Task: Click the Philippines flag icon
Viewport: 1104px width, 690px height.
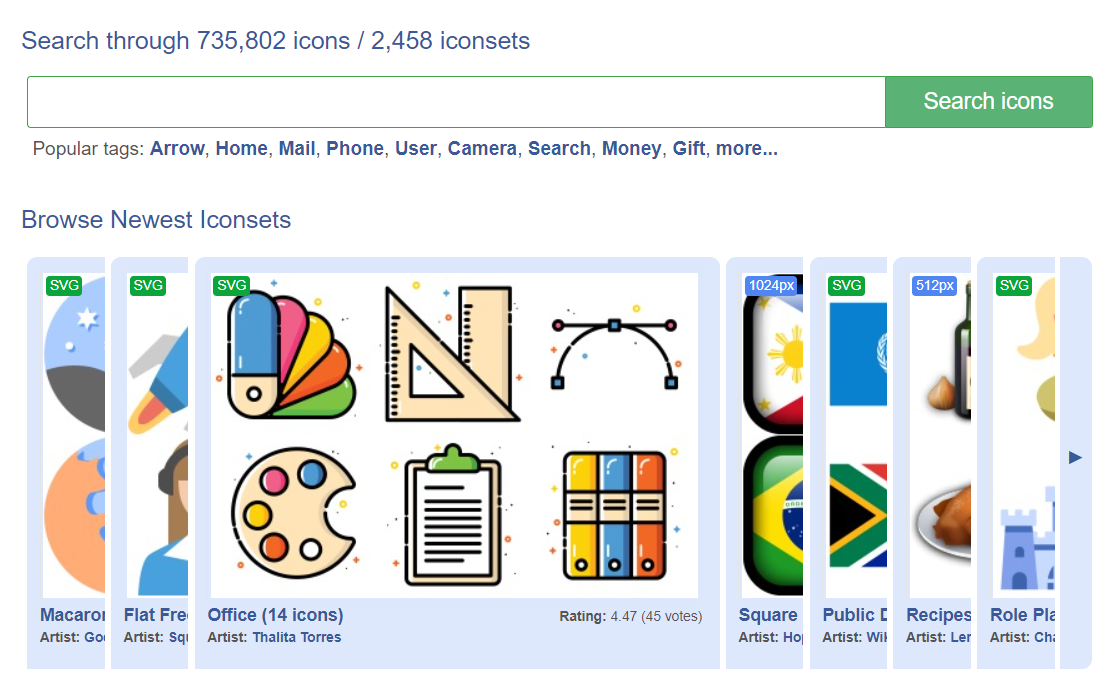Action: pos(774,354)
